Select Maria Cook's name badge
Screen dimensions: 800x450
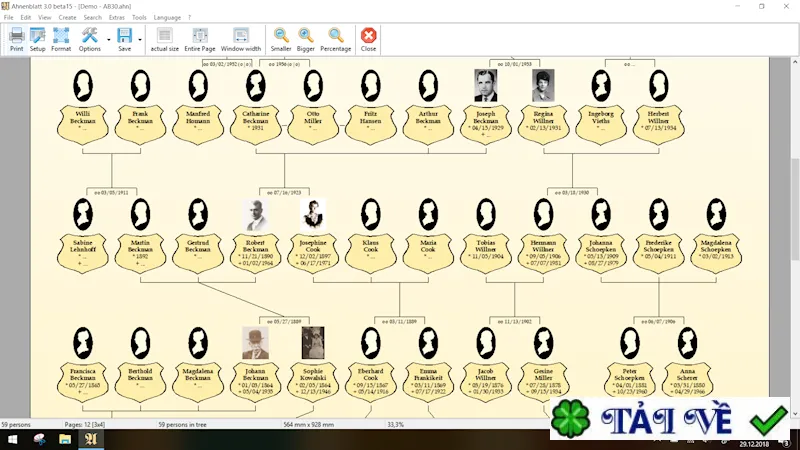click(x=428, y=253)
